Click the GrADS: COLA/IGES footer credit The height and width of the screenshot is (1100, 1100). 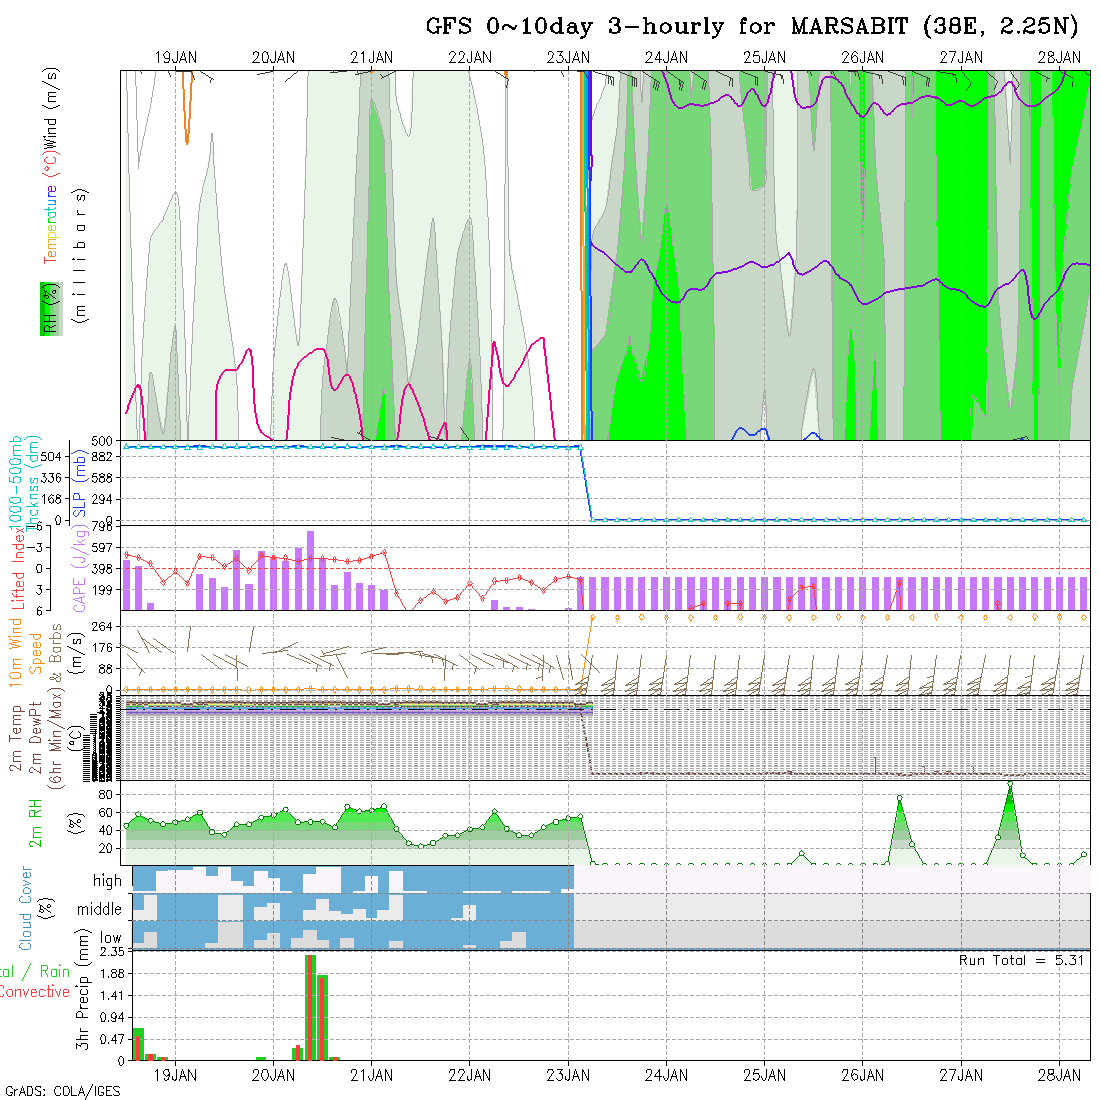point(62,1091)
